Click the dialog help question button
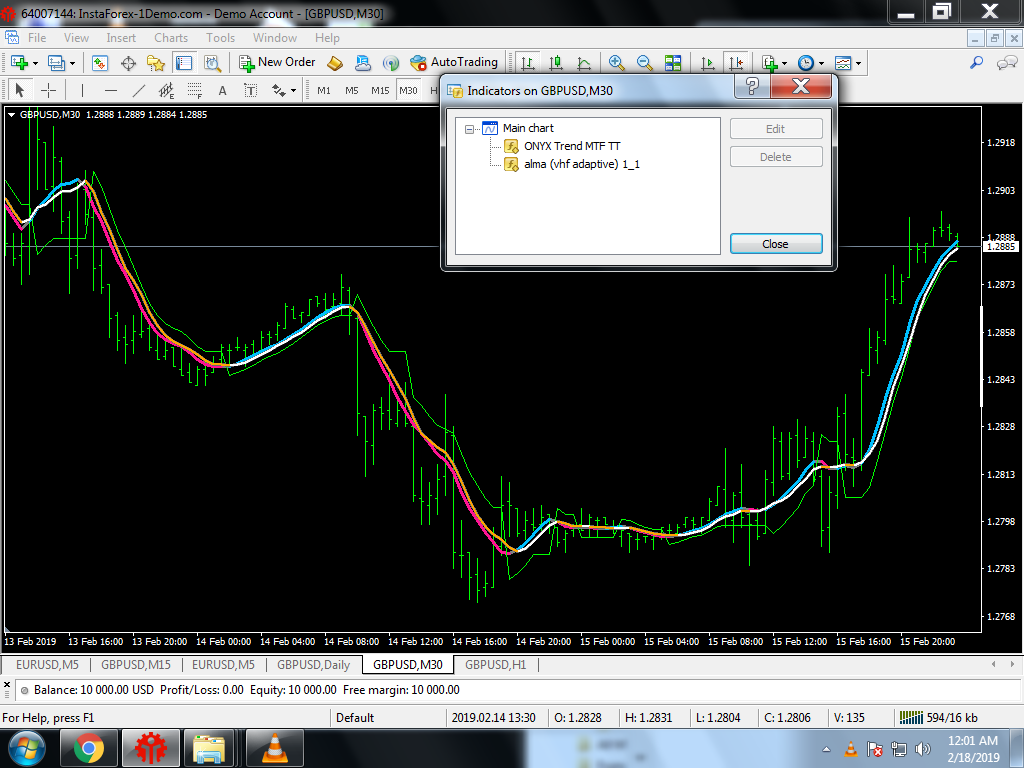The width and height of the screenshot is (1024, 768). click(x=752, y=86)
